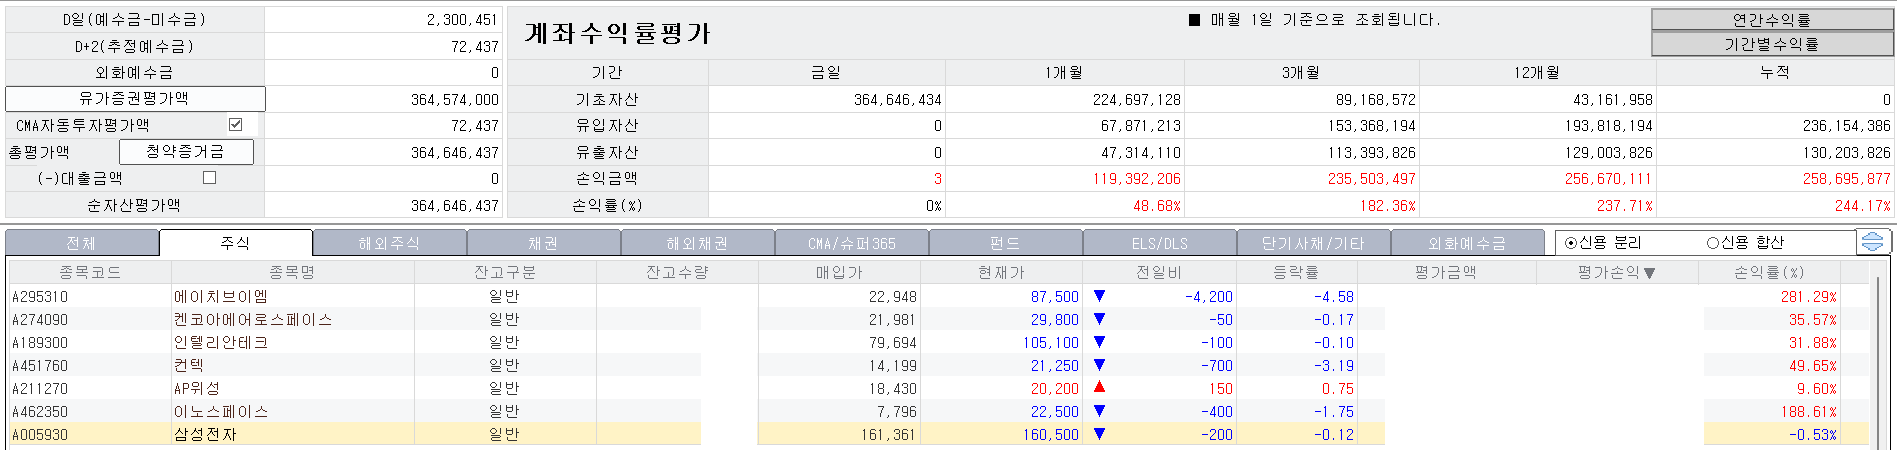Click the 순자산평가액 value 364,646,437
Screen dimensions: 1897x450
[454, 205]
